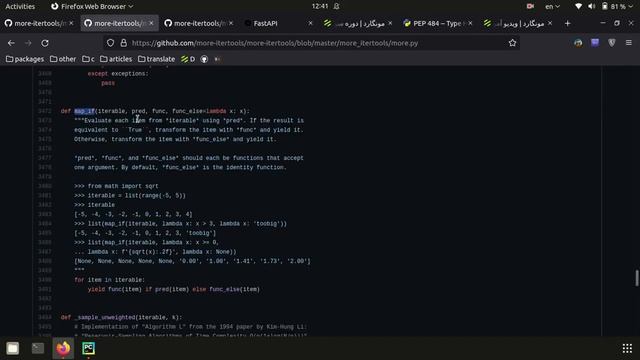Open a new browser tab
The width and height of the screenshot is (640, 360).
(567, 23)
